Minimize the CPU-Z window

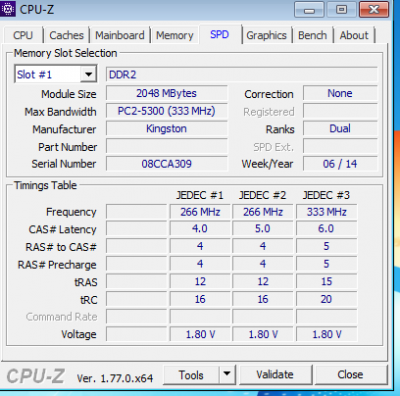309,10
